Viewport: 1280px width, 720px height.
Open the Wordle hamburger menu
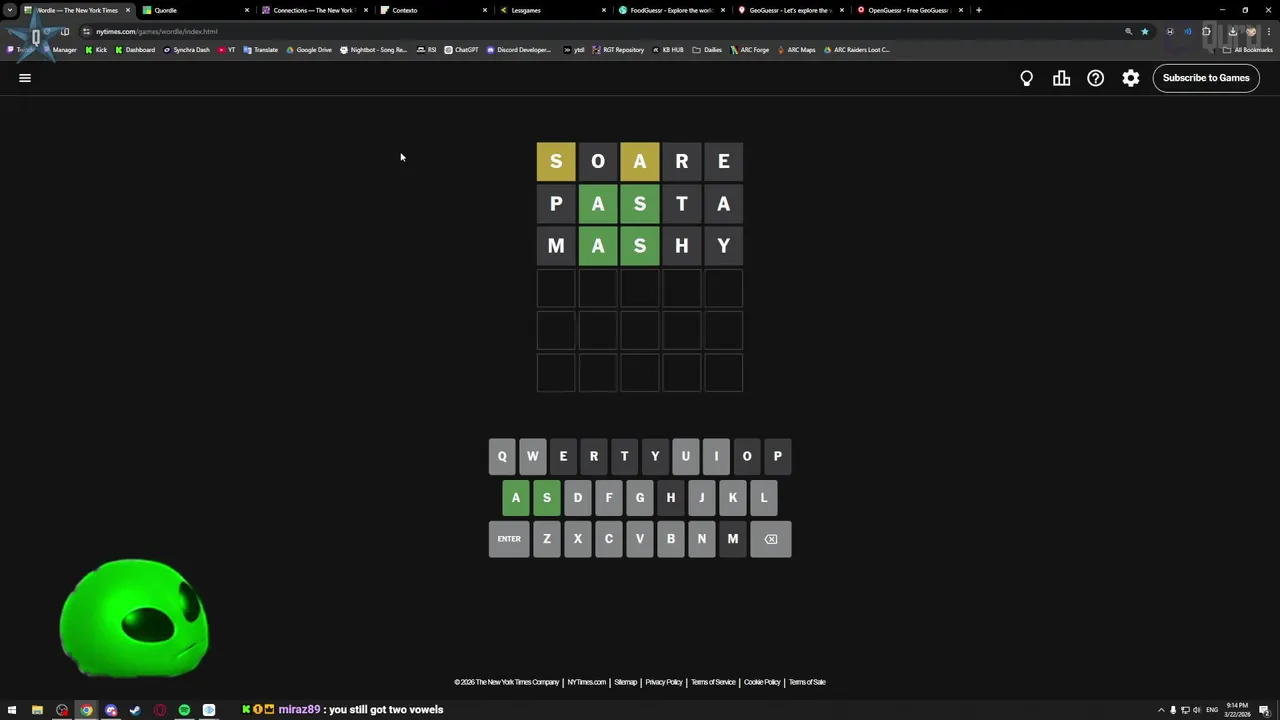point(25,78)
